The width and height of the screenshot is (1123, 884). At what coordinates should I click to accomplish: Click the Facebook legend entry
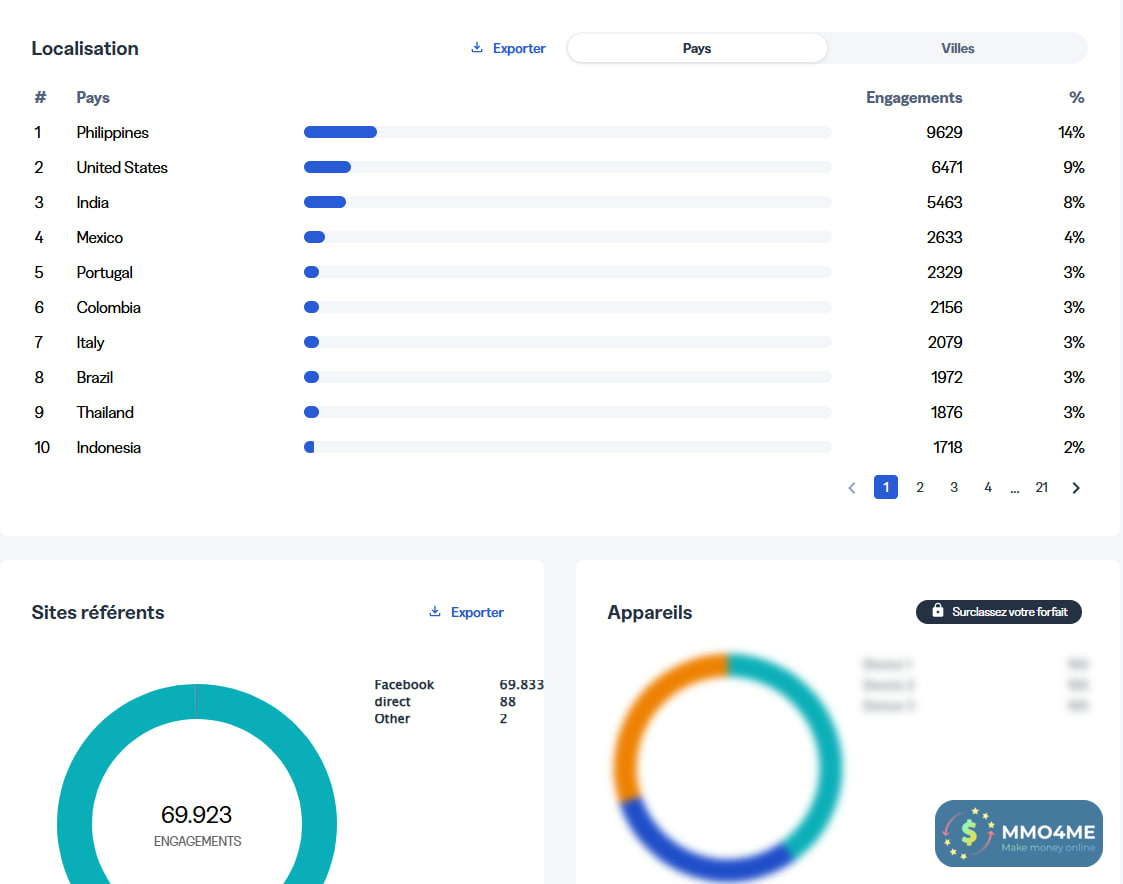pyautogui.click(x=404, y=684)
